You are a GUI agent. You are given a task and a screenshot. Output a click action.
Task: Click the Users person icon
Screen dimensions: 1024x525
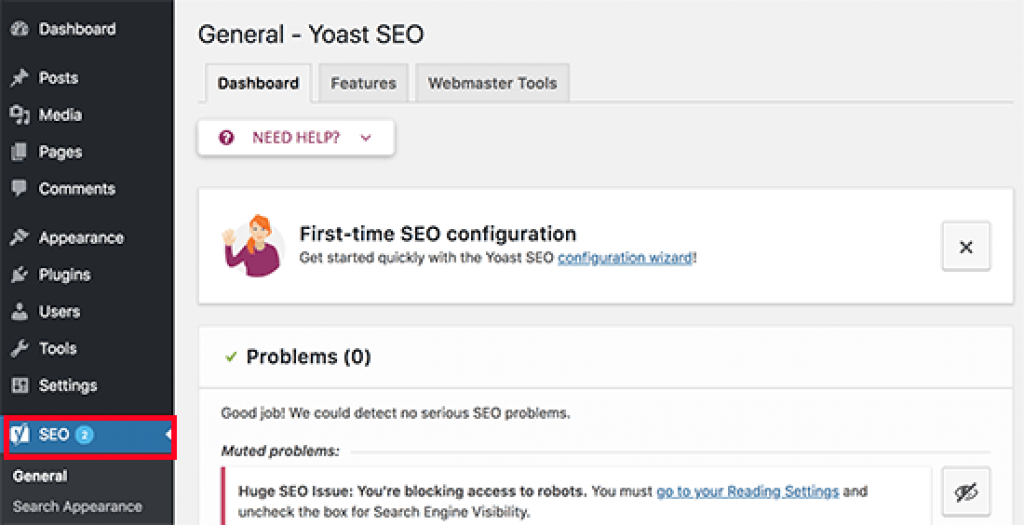pyautogui.click(x=19, y=312)
